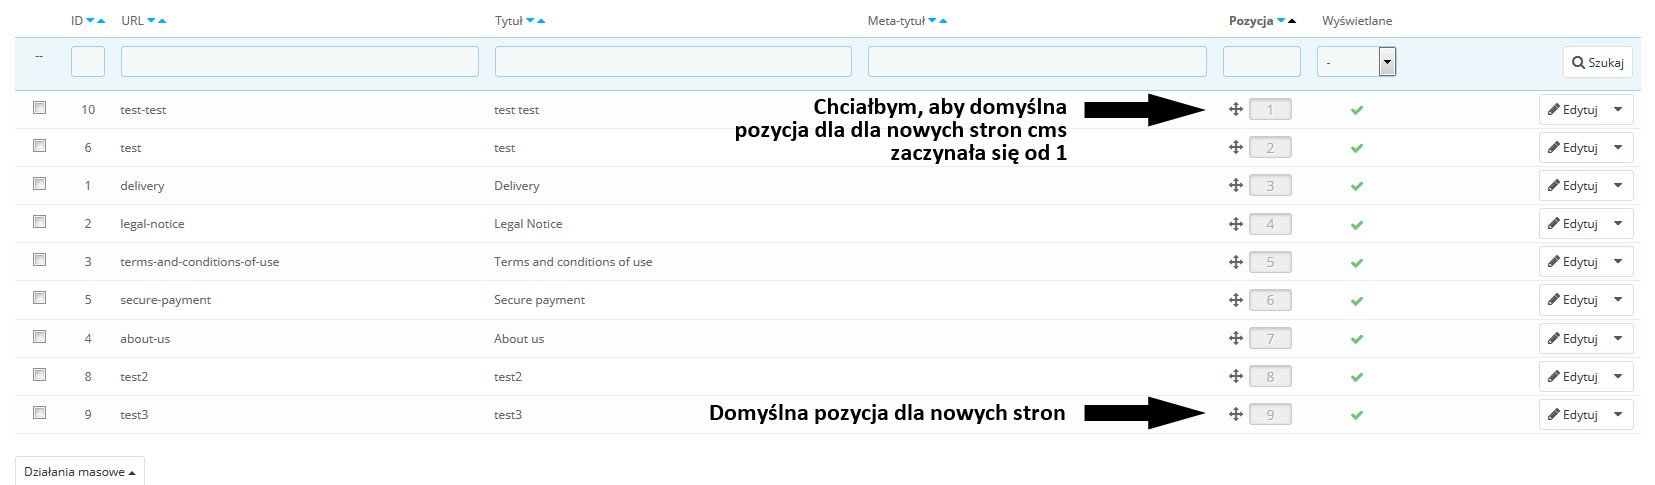Select checkbox for row with ID 6
This screenshot has width=1655, height=485.
(40, 145)
